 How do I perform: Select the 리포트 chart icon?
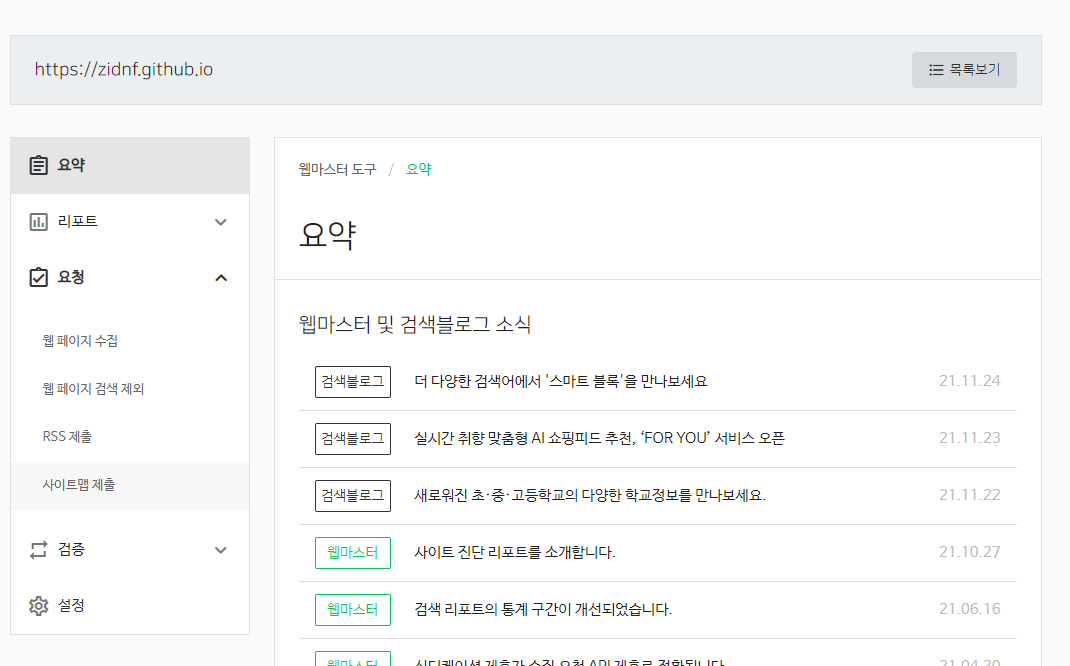[38, 221]
